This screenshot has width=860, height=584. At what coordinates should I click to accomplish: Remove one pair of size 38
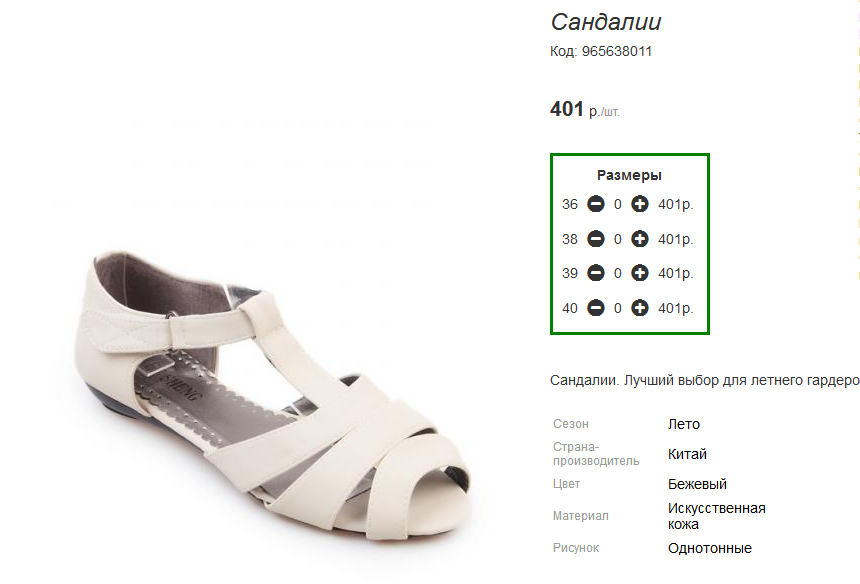tap(596, 239)
